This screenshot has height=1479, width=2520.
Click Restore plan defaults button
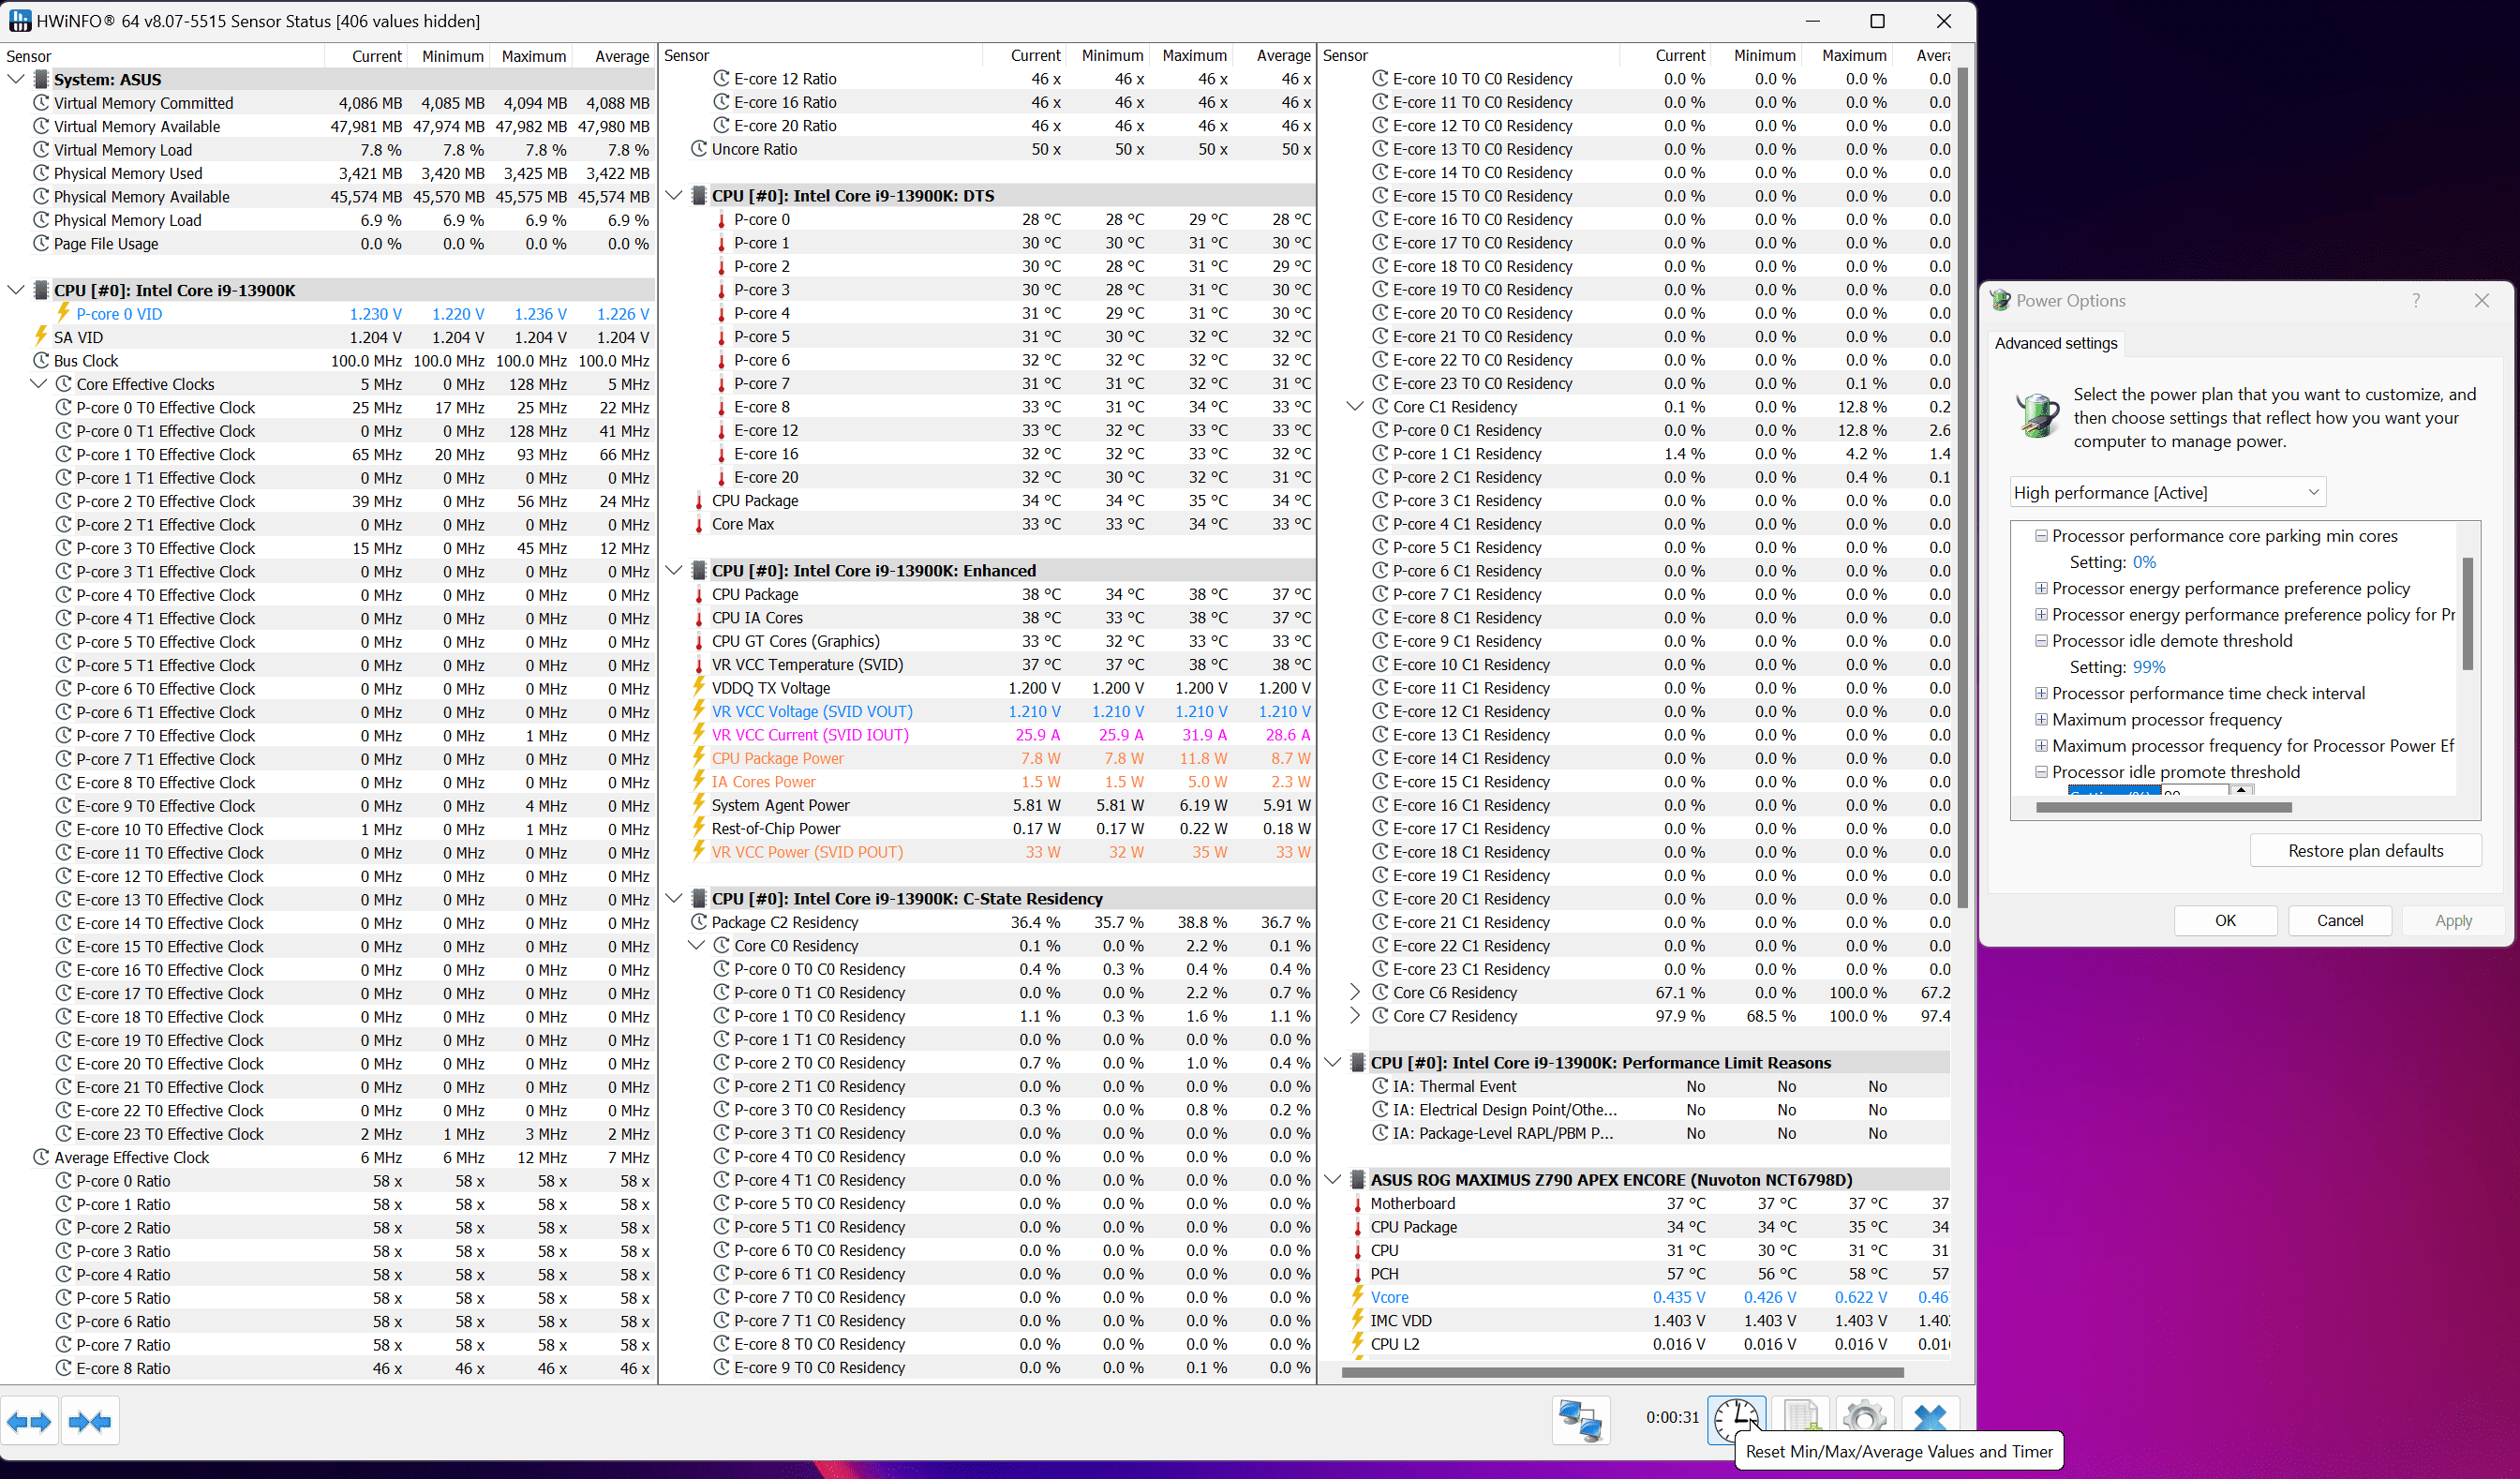(2365, 850)
